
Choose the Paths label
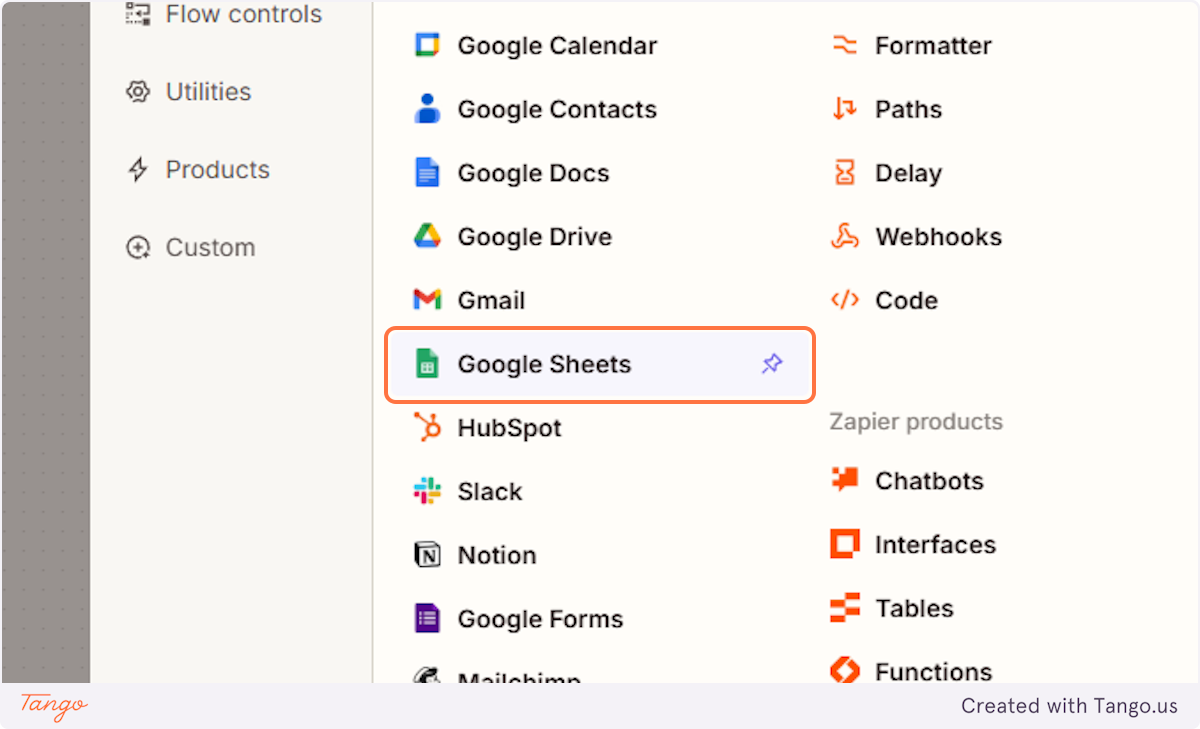(x=908, y=109)
